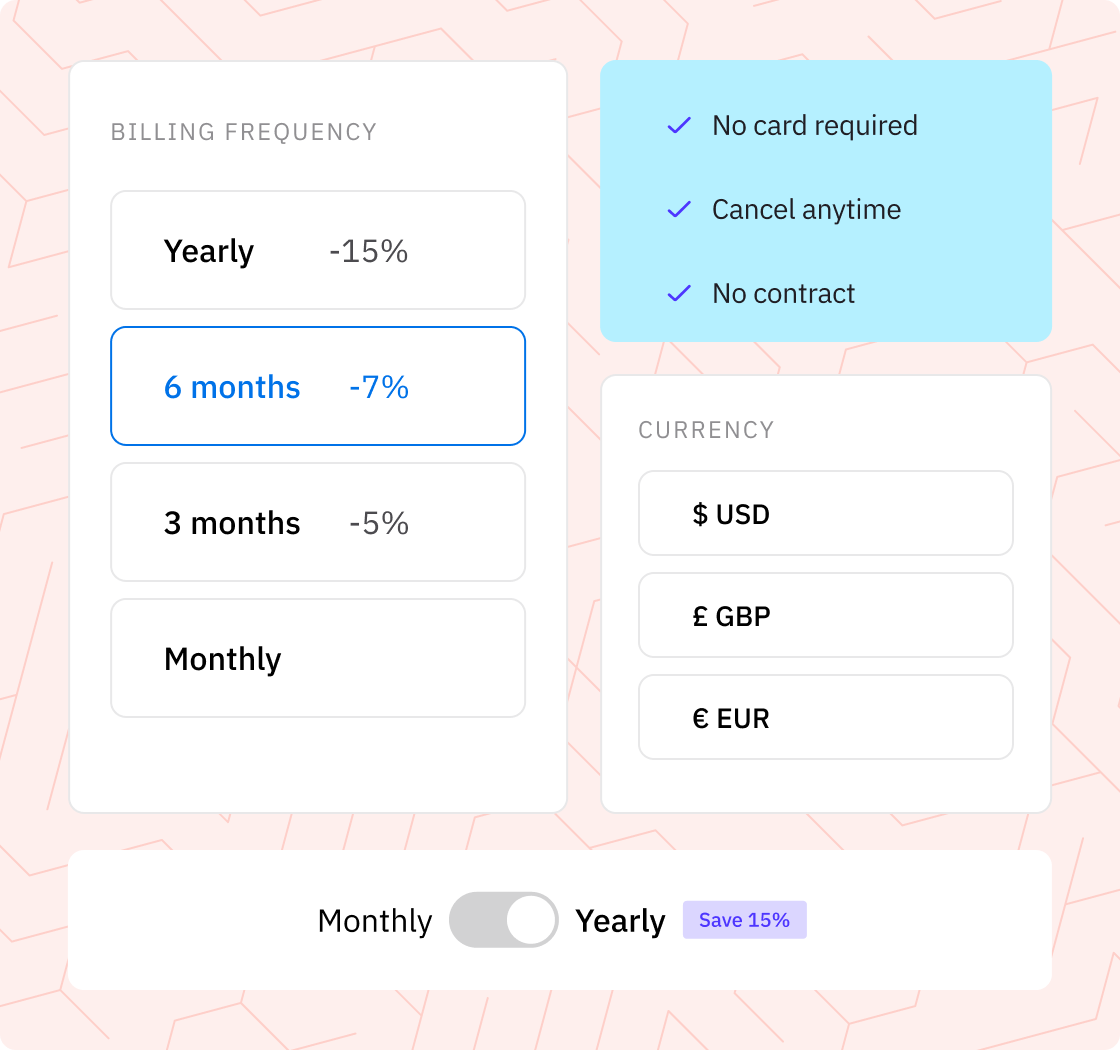
Task: Choose the 3 months billing plan
Action: click(318, 522)
